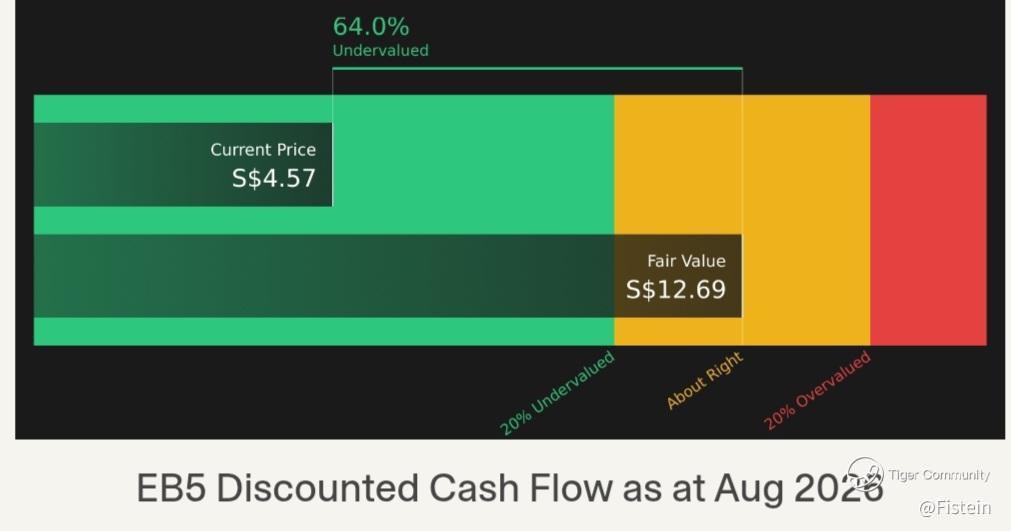Screen dimensions: 1011x531
Task: Click the S$4.57 price value text
Action: [x=274, y=179]
